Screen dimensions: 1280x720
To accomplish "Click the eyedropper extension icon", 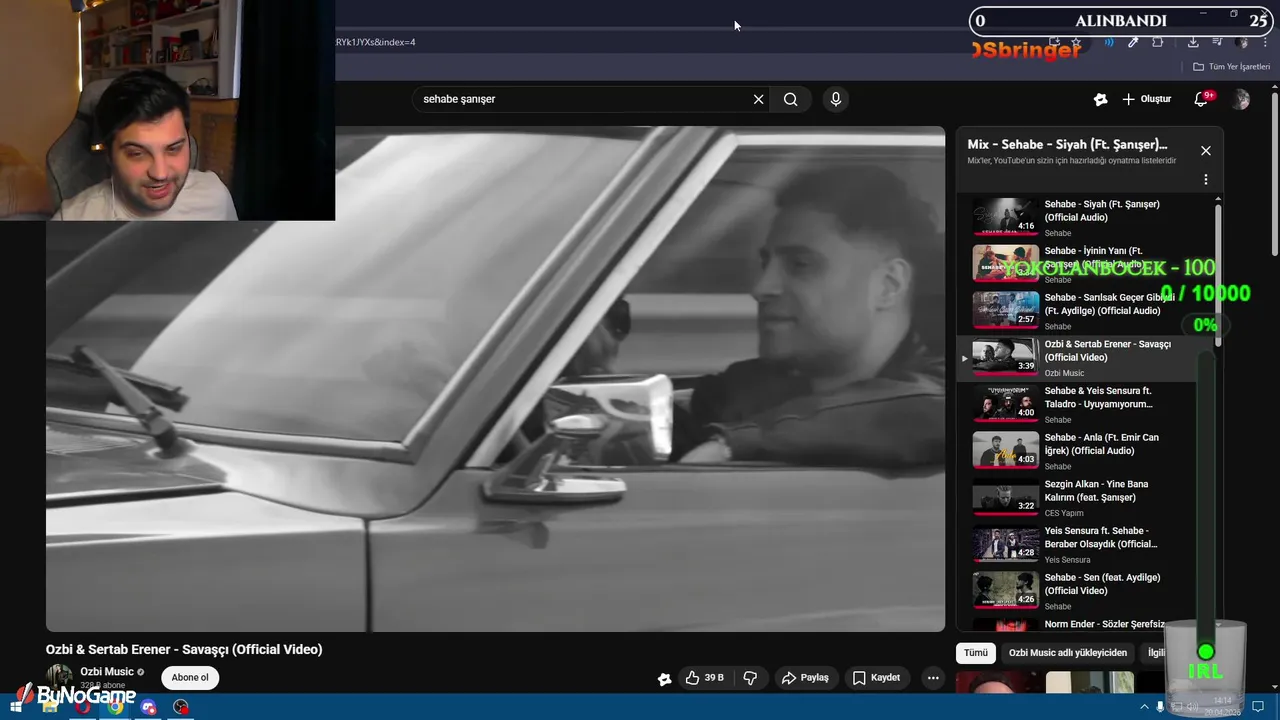I will pos(1133,43).
